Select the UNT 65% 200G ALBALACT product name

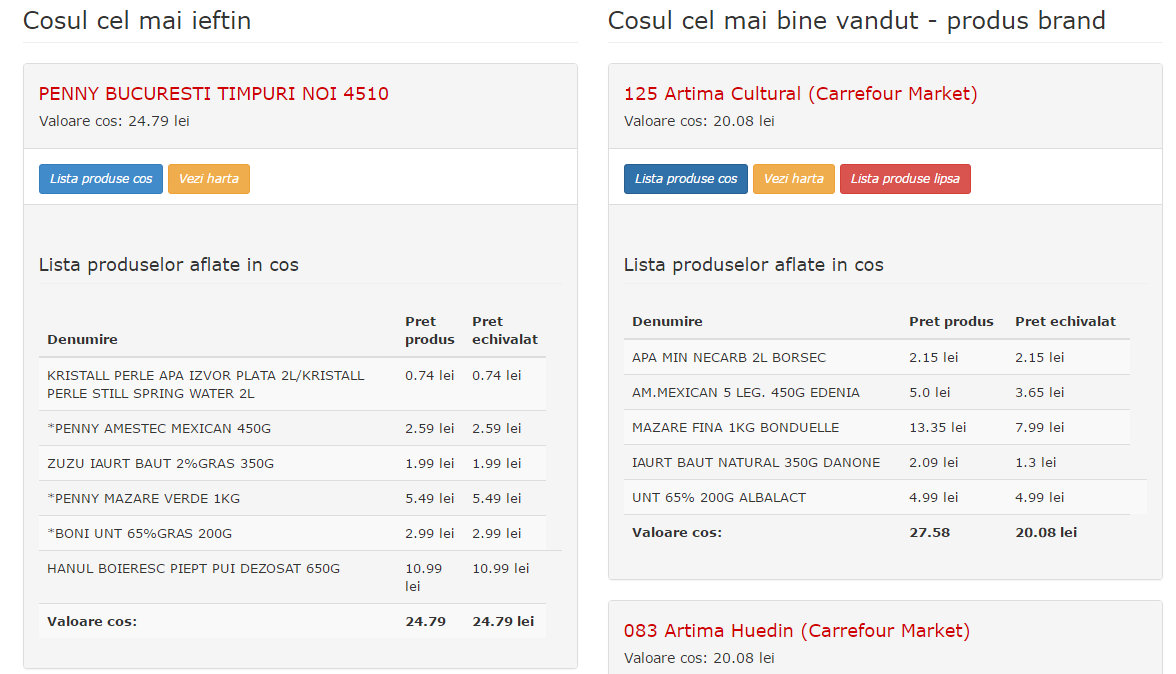coord(719,498)
